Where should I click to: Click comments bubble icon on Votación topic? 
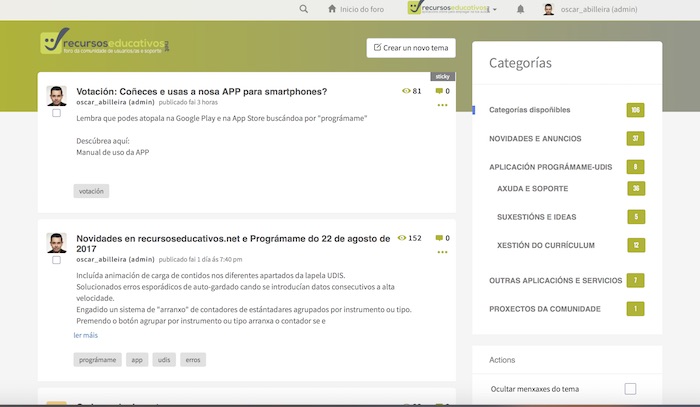click(439, 91)
